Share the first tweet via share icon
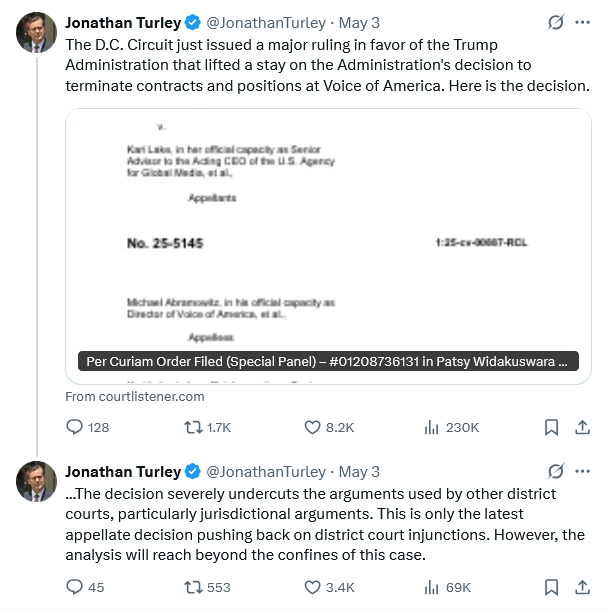Viewport: 609px width, 610px height. point(583,427)
